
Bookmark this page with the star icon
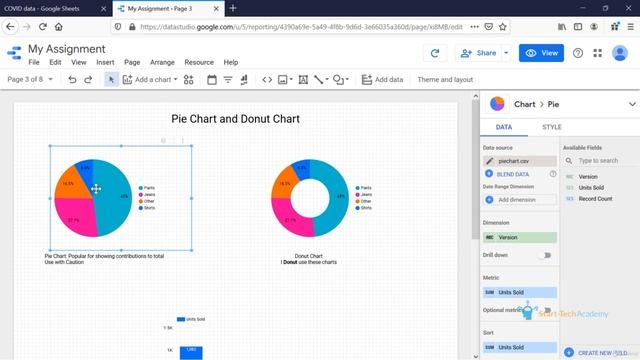pos(502,27)
